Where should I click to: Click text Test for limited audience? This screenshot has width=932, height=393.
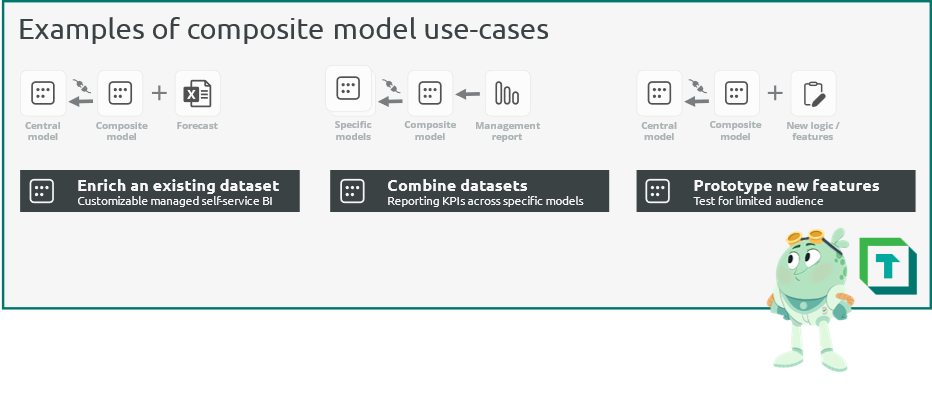click(x=758, y=201)
